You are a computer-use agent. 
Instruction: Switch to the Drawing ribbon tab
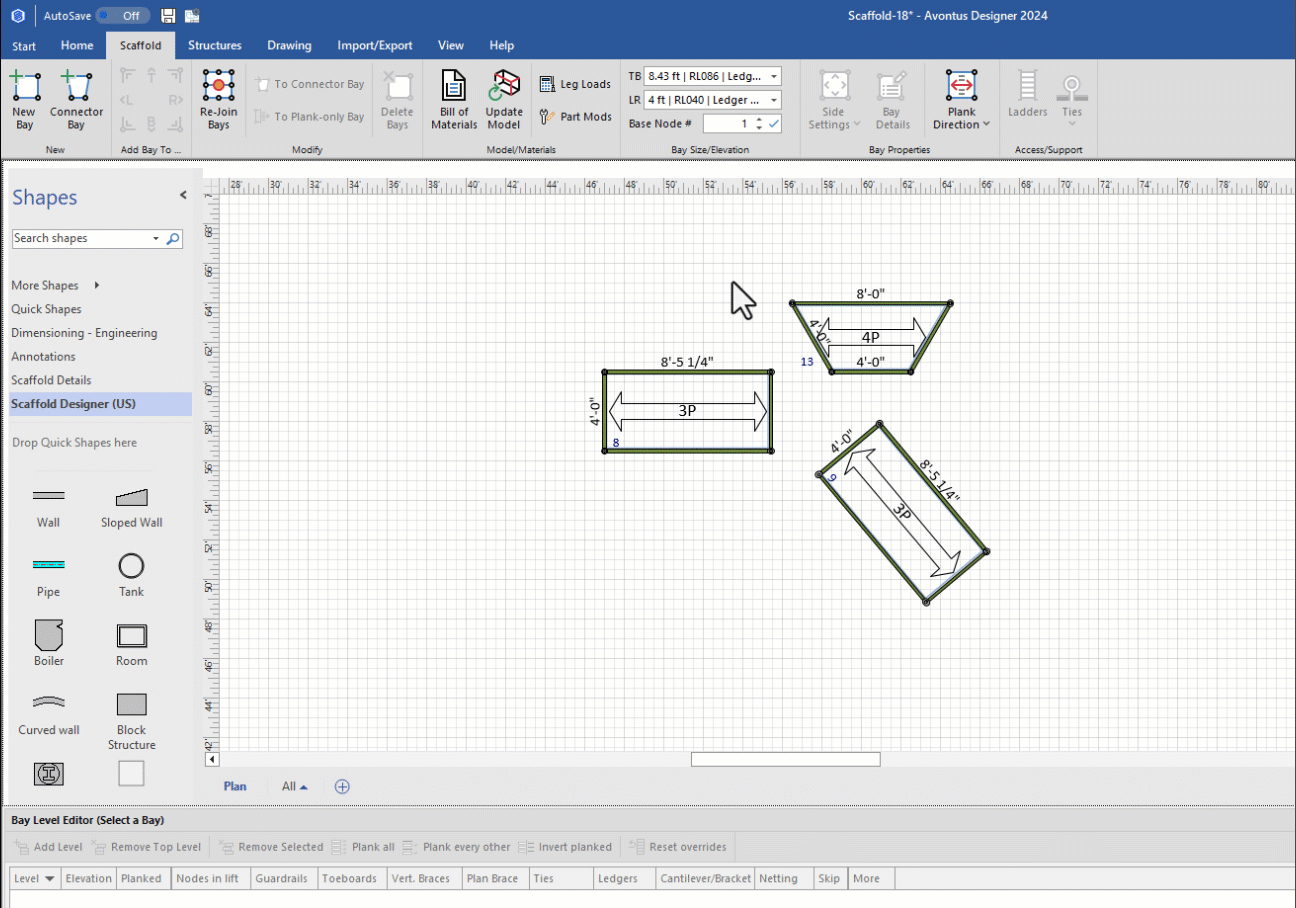[x=289, y=45]
